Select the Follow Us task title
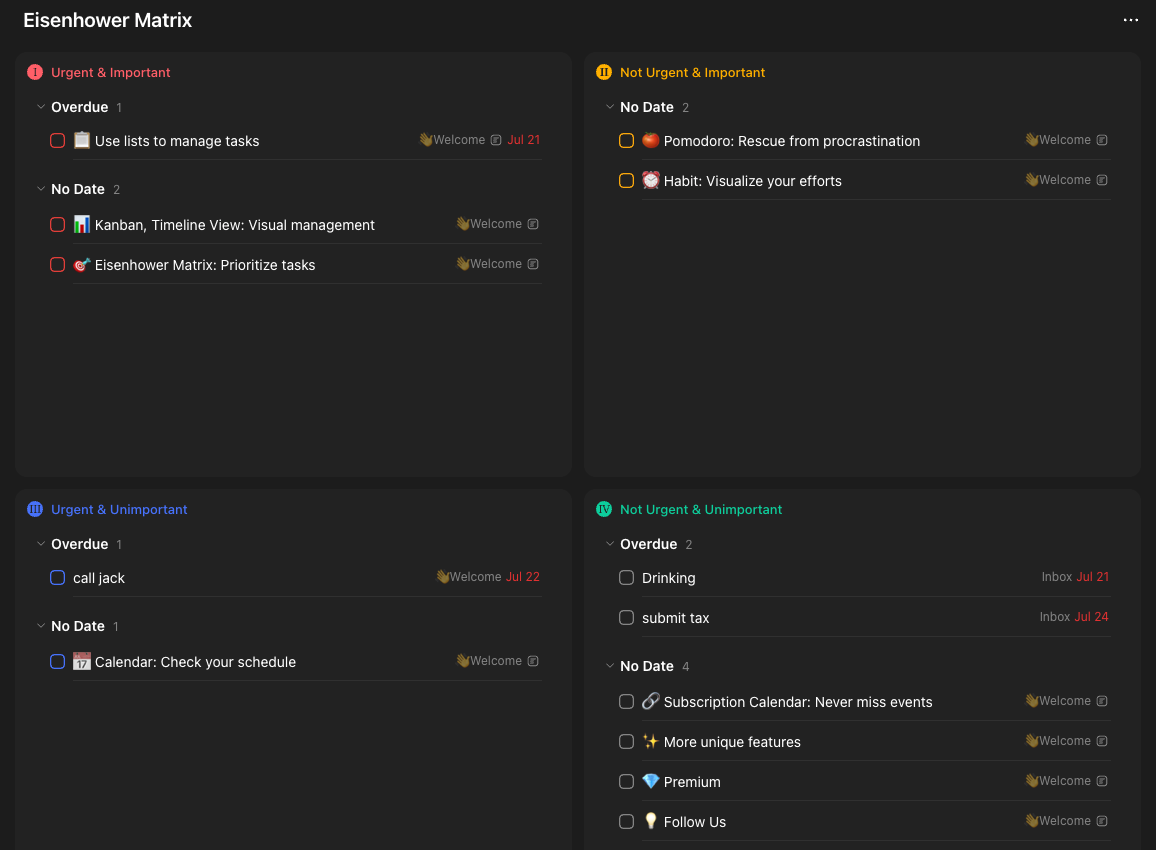The image size is (1156, 850). pyautogui.click(x=694, y=822)
